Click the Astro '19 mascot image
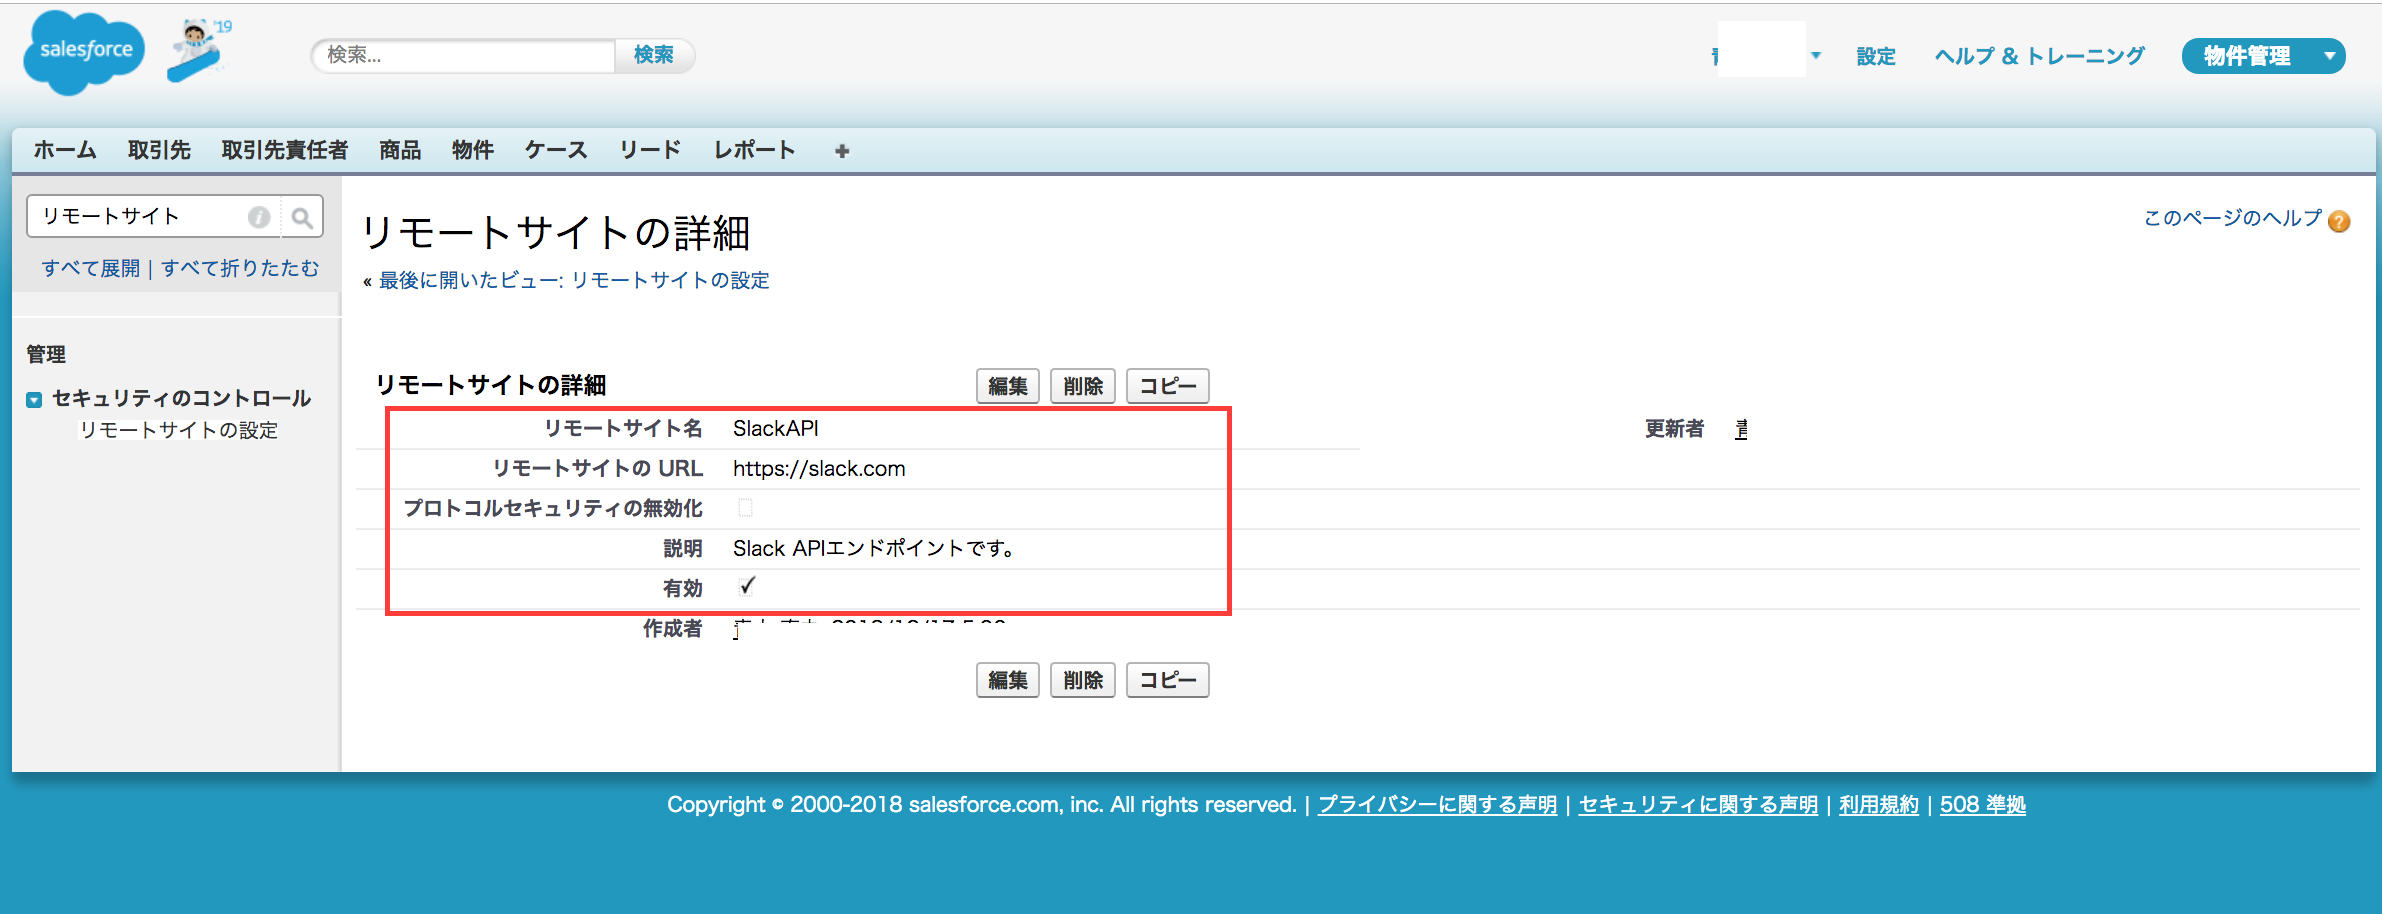 (198, 50)
